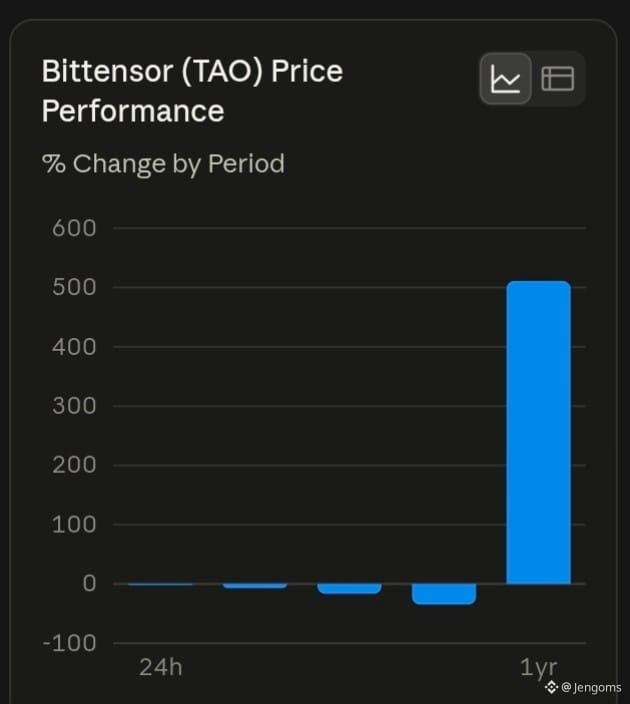Switch to the line chart view icon

[x=506, y=79]
